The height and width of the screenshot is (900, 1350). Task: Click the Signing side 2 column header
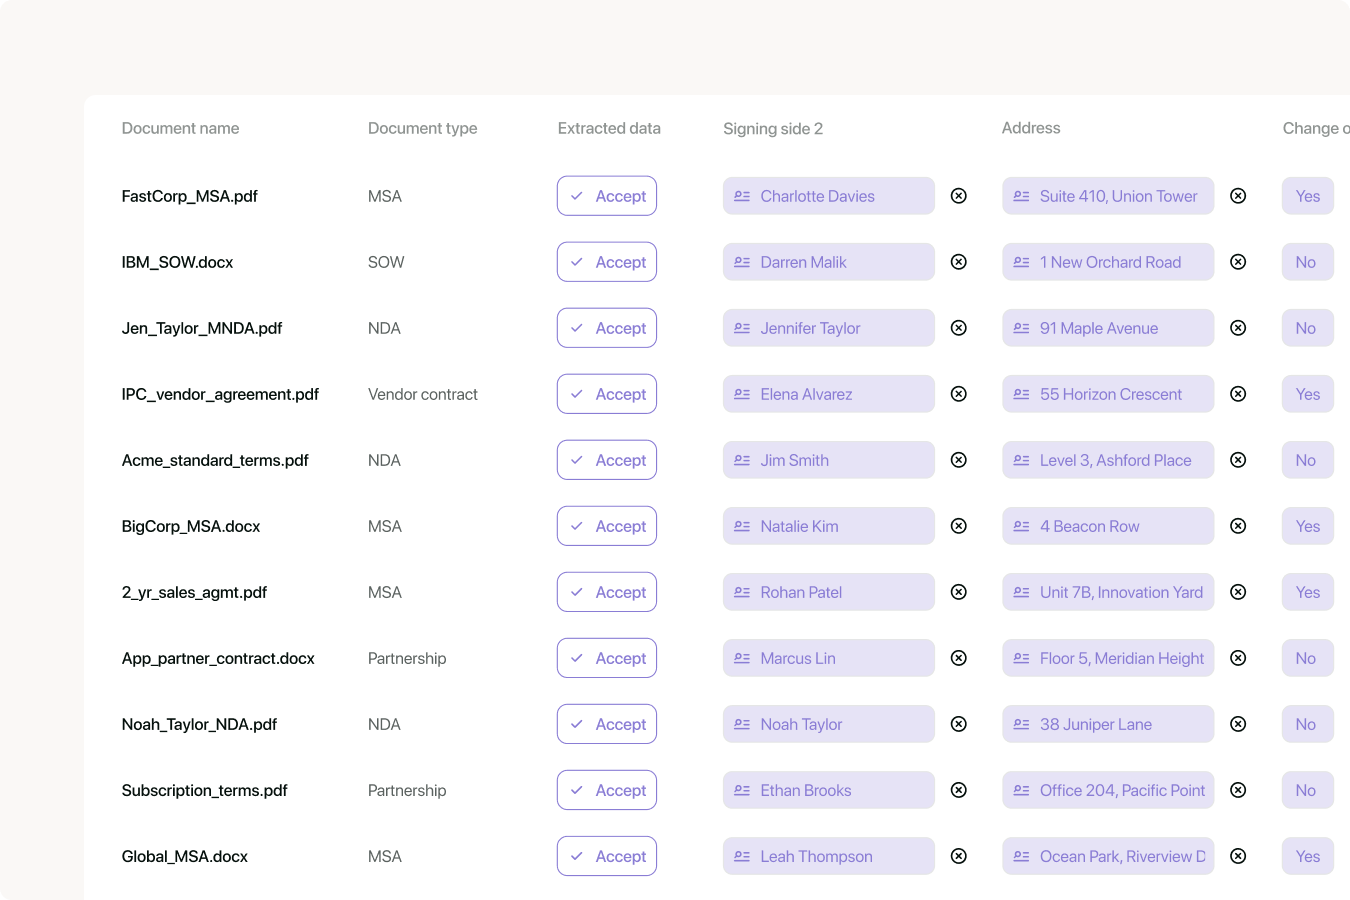pos(772,128)
